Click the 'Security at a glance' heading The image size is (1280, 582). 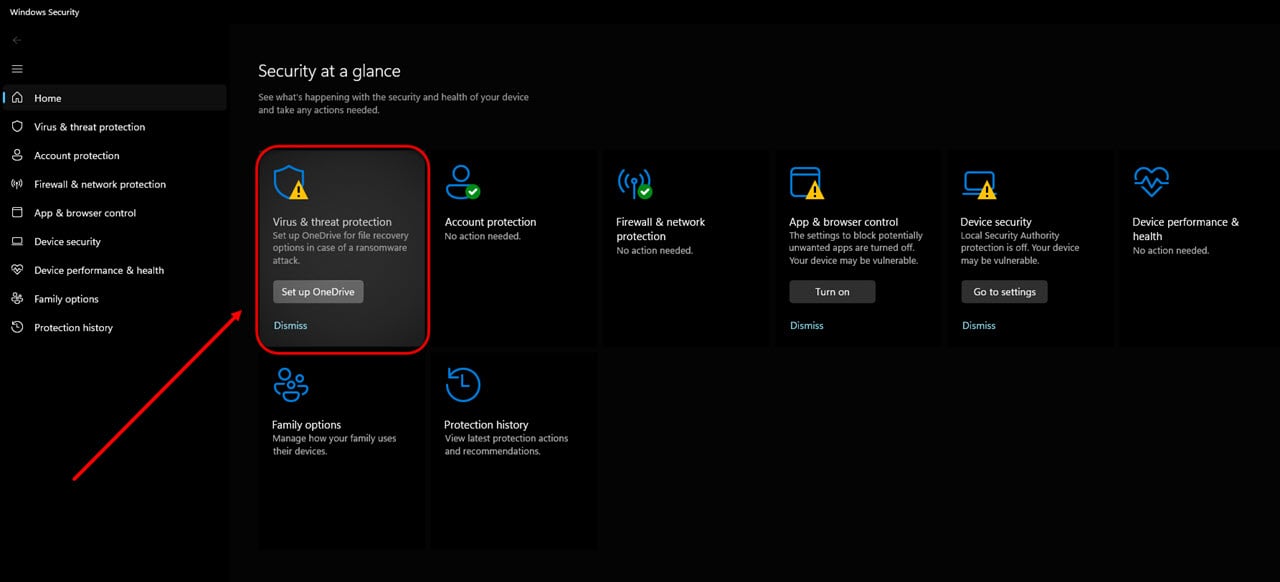(x=329, y=71)
